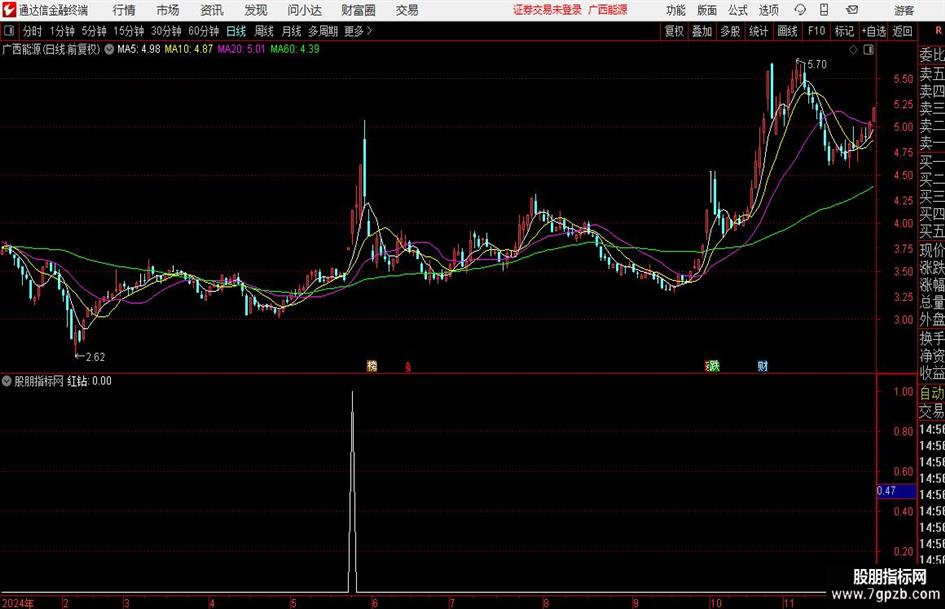Click the white spike peak in 红钻 indicator

pyautogui.click(x=353, y=393)
